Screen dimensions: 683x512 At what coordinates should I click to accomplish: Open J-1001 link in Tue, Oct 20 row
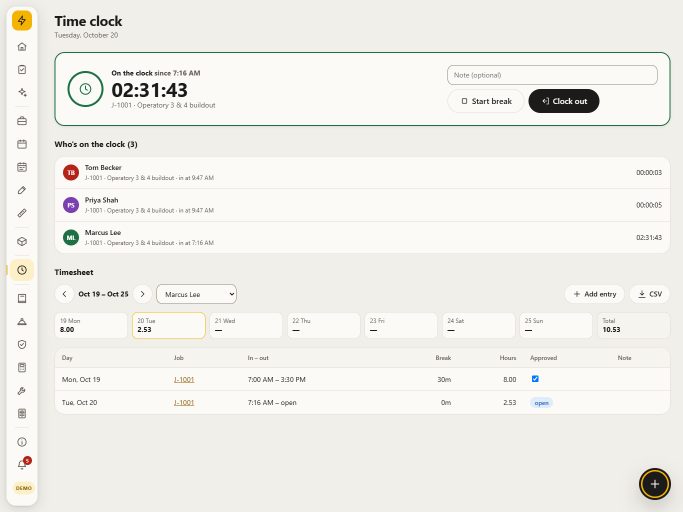click(x=184, y=403)
